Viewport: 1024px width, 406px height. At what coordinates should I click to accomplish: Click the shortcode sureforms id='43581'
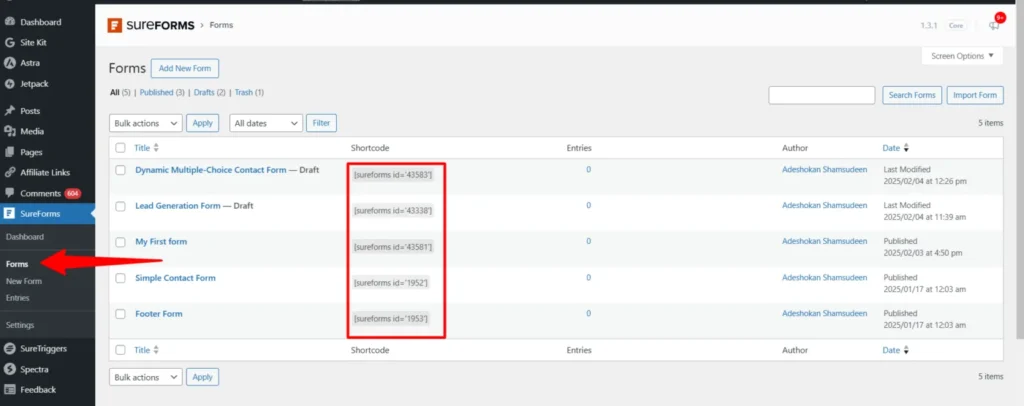click(x=392, y=247)
